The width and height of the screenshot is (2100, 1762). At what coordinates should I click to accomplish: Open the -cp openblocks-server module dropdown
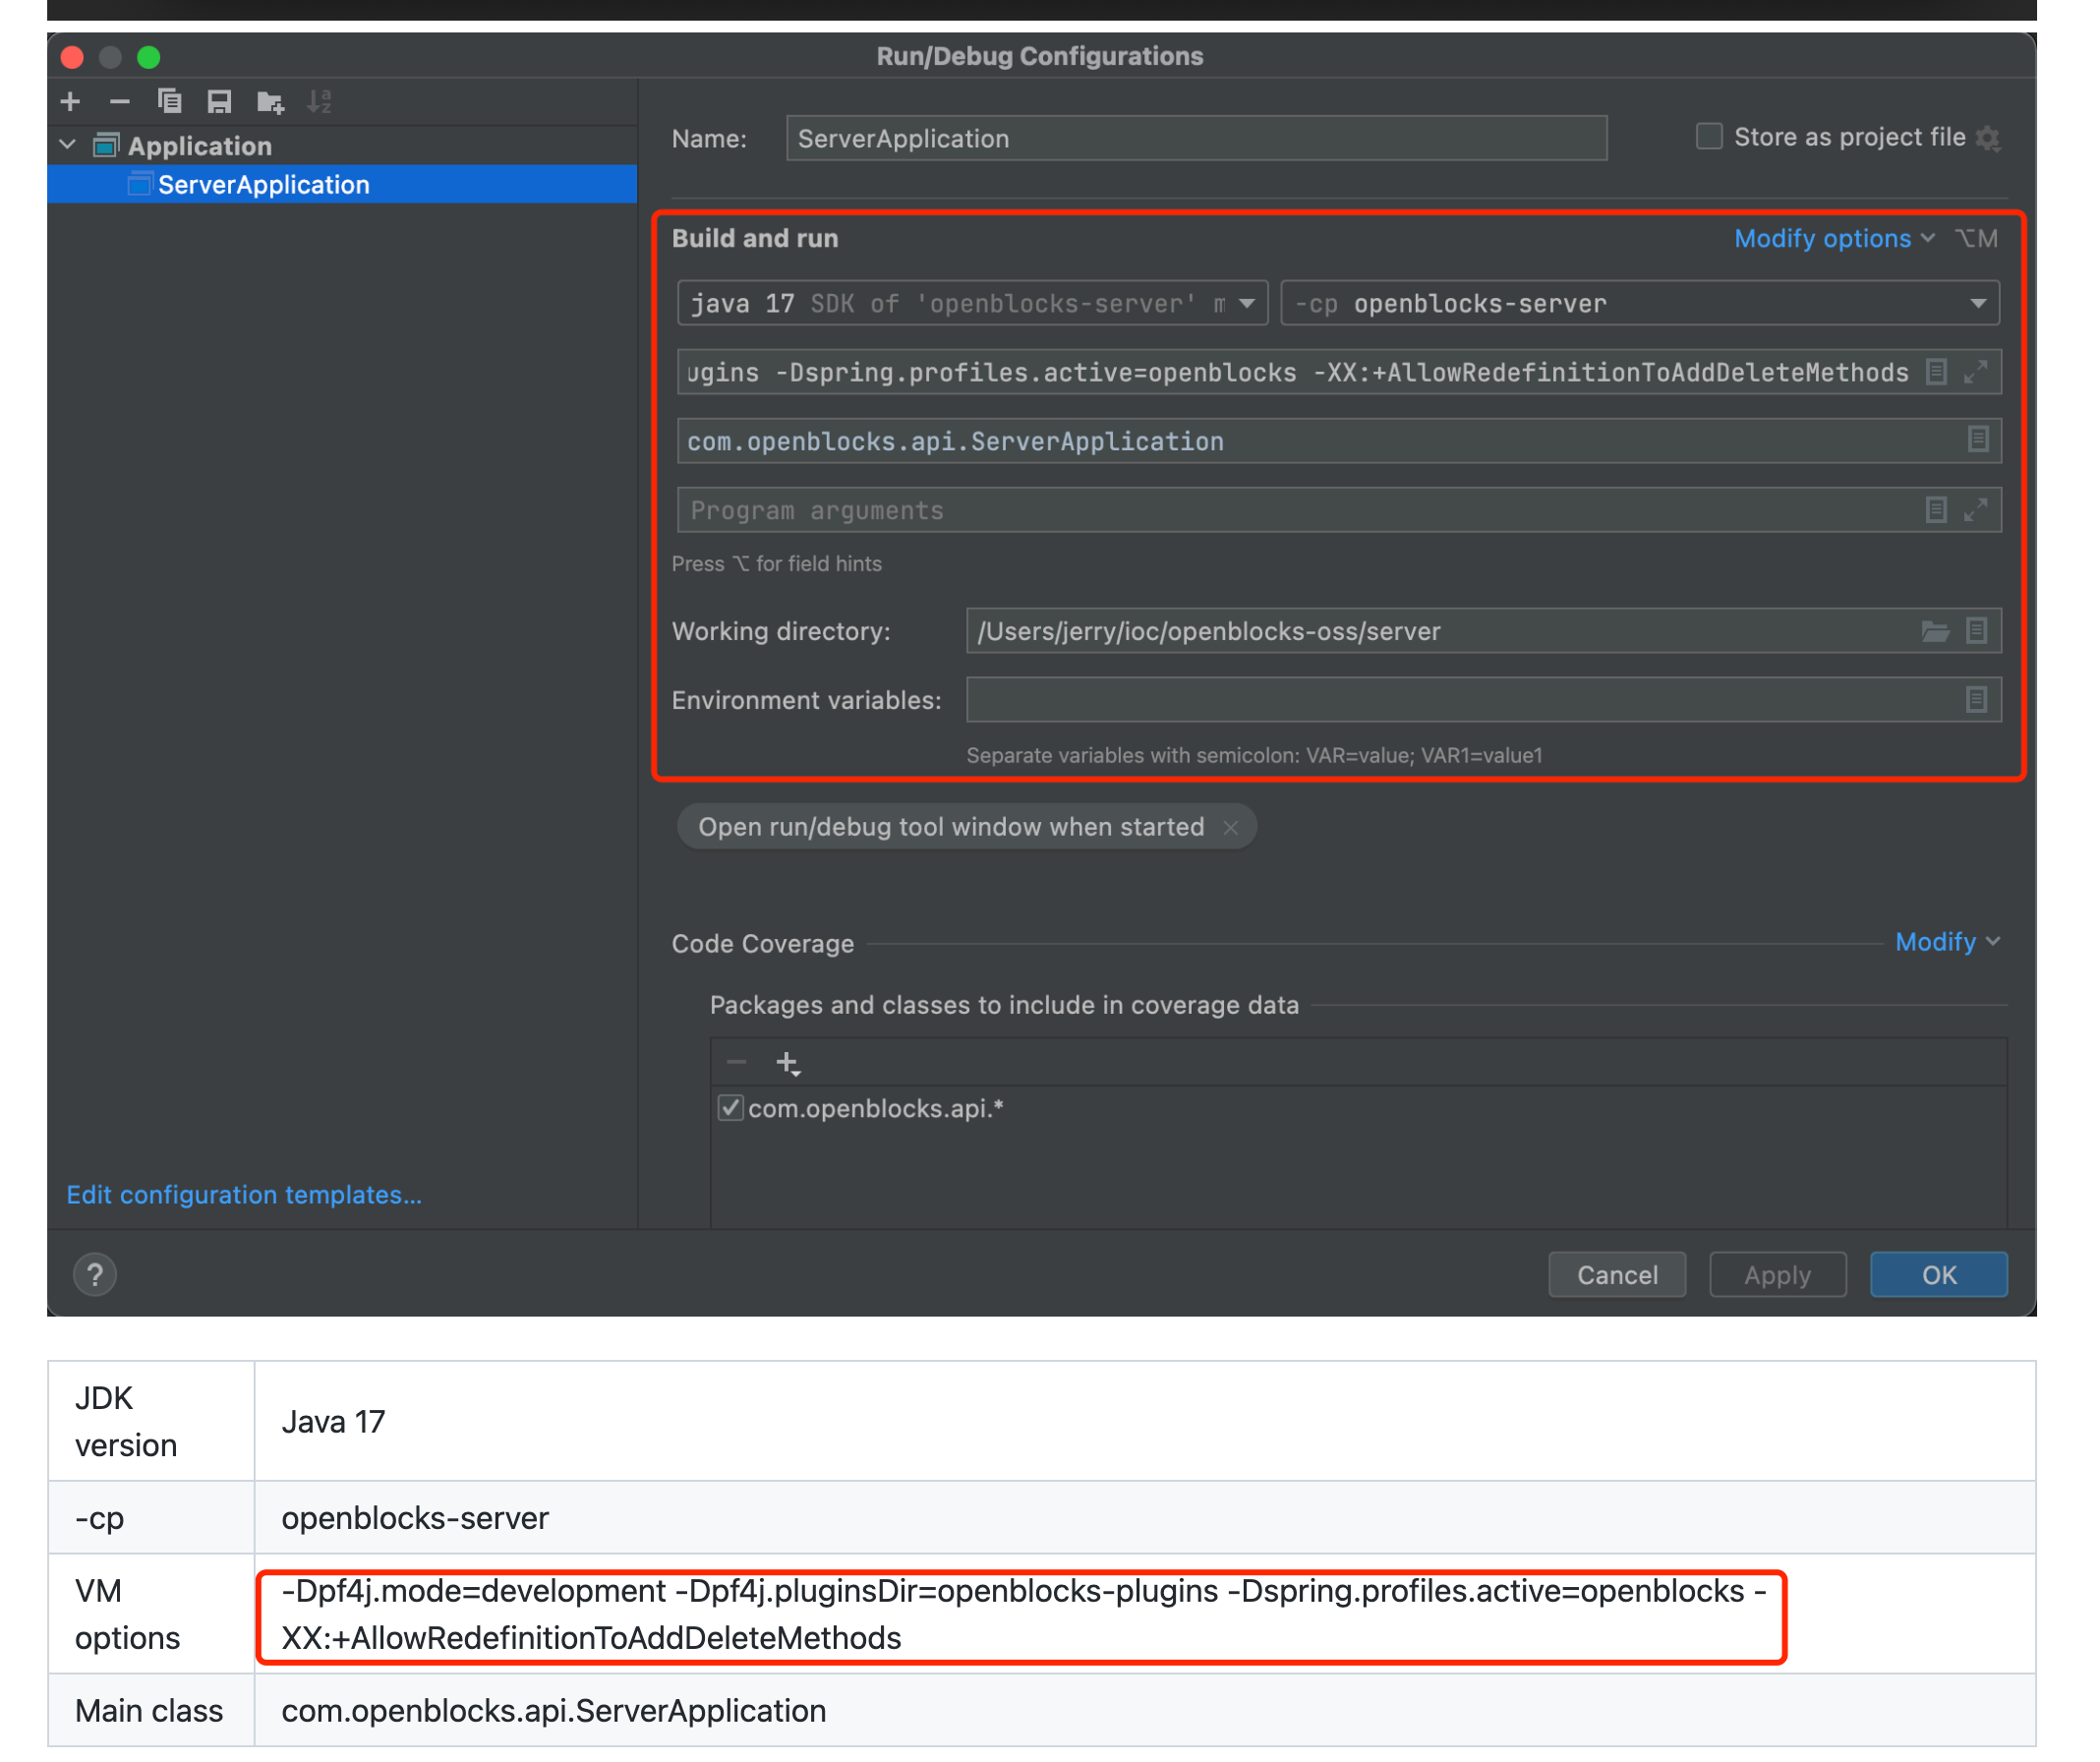coord(1979,303)
